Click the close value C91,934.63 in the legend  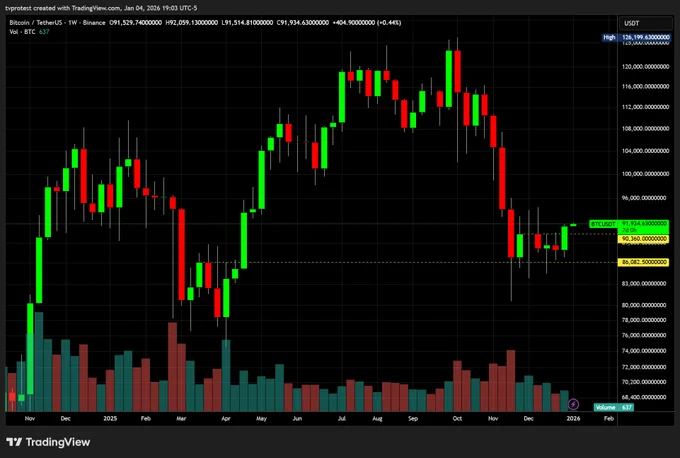coord(303,23)
